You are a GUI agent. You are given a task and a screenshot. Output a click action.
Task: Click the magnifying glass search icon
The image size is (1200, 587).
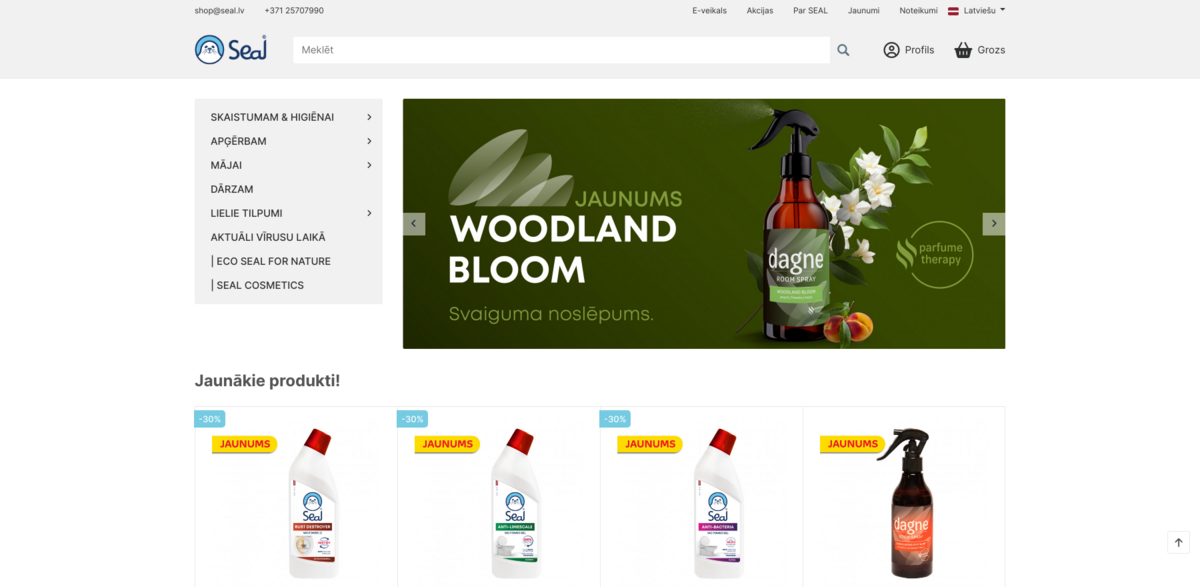(843, 50)
